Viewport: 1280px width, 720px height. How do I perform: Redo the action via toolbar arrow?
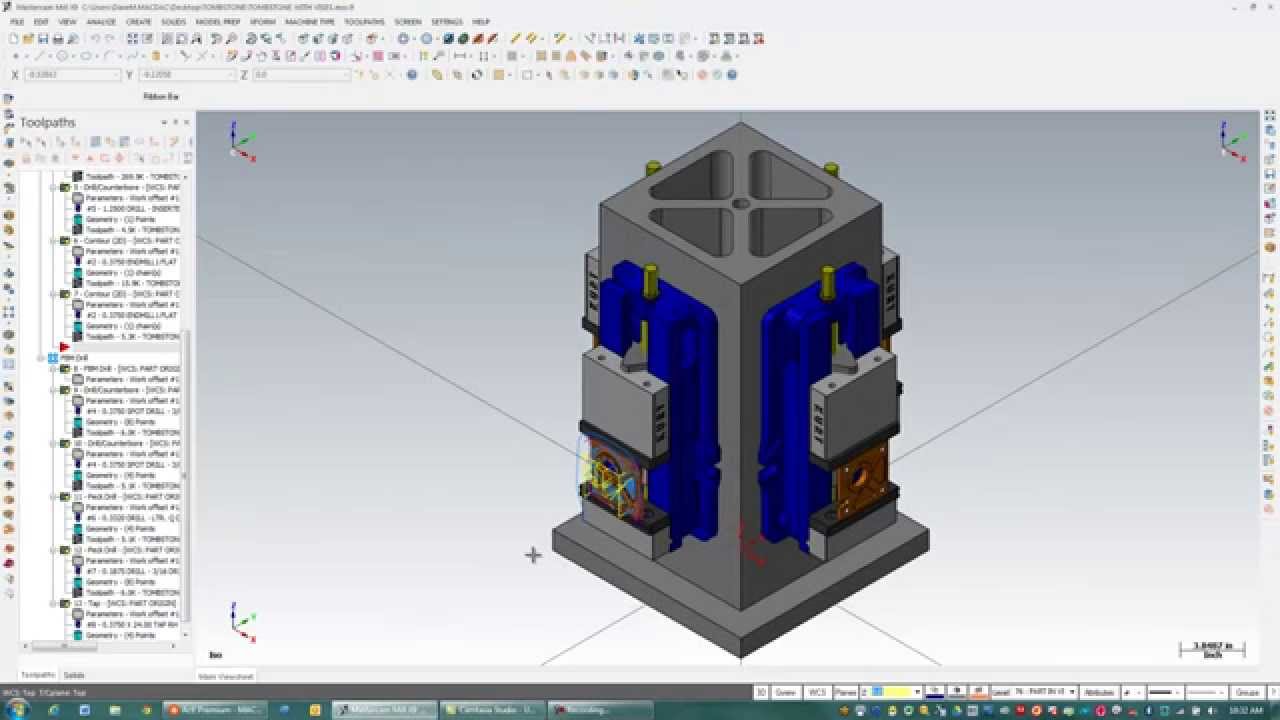[109, 39]
